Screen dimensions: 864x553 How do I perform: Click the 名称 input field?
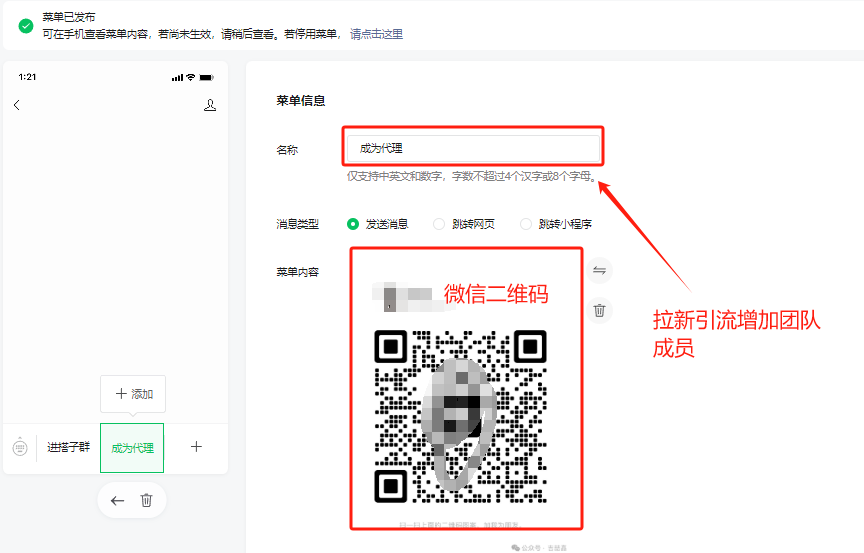pos(473,148)
